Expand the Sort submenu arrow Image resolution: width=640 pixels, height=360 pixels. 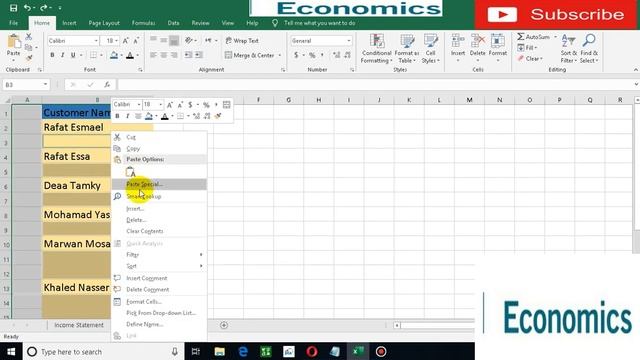tap(201, 266)
